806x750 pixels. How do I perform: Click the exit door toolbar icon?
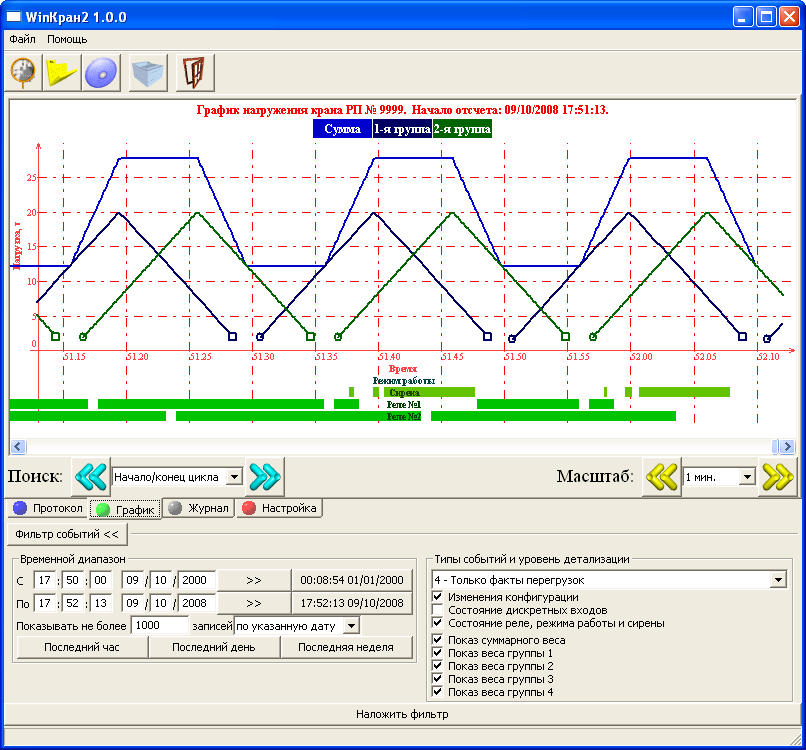195,73
